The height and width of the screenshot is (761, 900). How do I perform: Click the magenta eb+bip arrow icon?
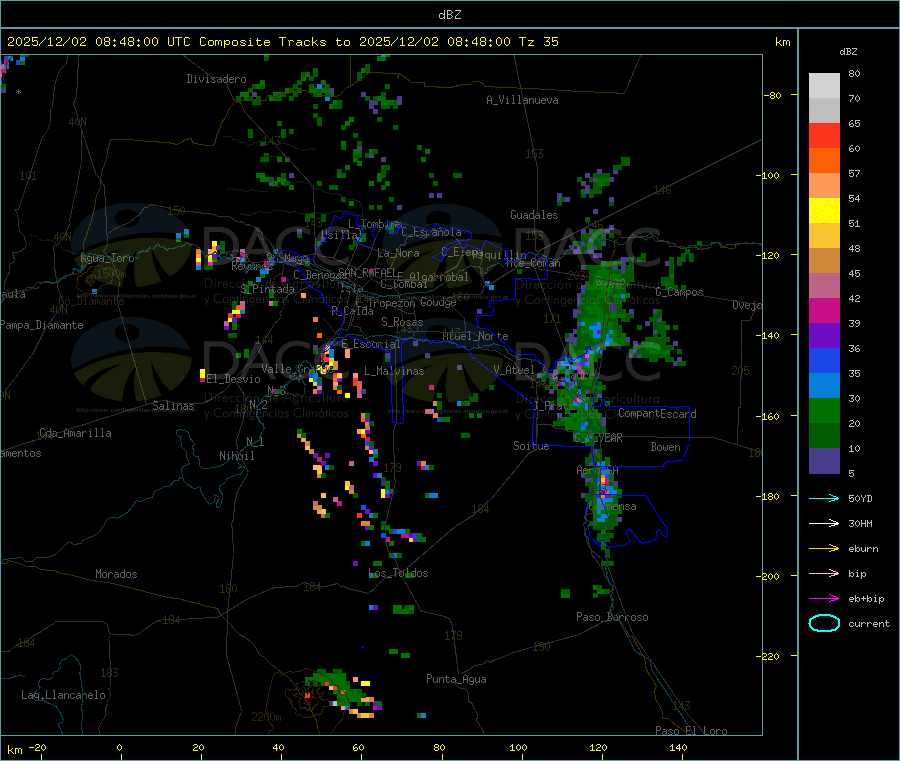[824, 598]
